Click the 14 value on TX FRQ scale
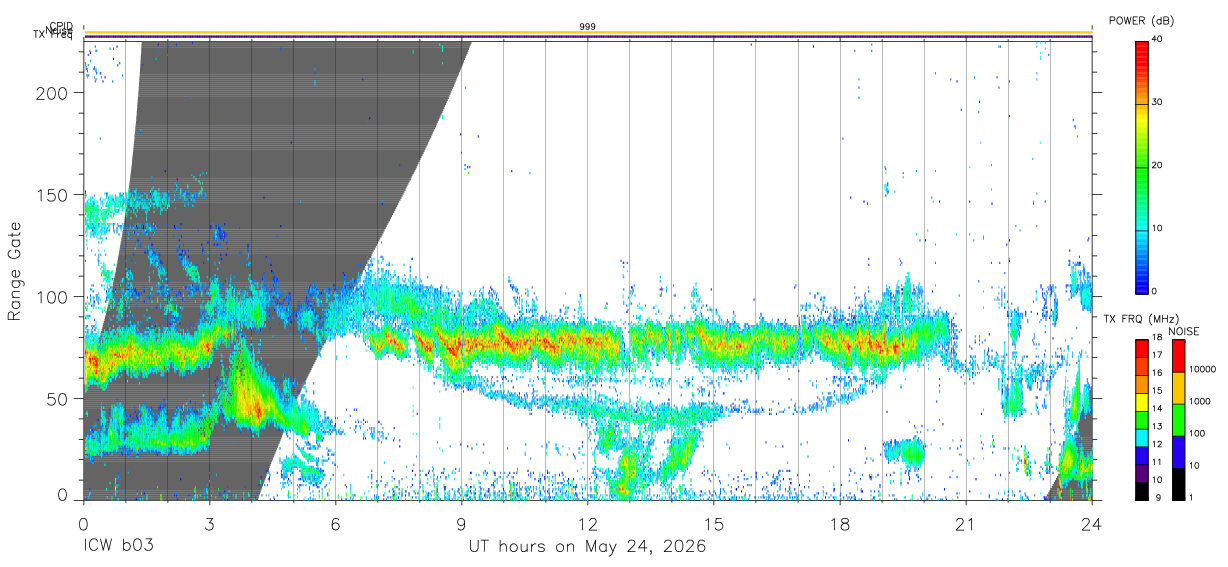This screenshot has height=567, width=1228. tap(1158, 408)
